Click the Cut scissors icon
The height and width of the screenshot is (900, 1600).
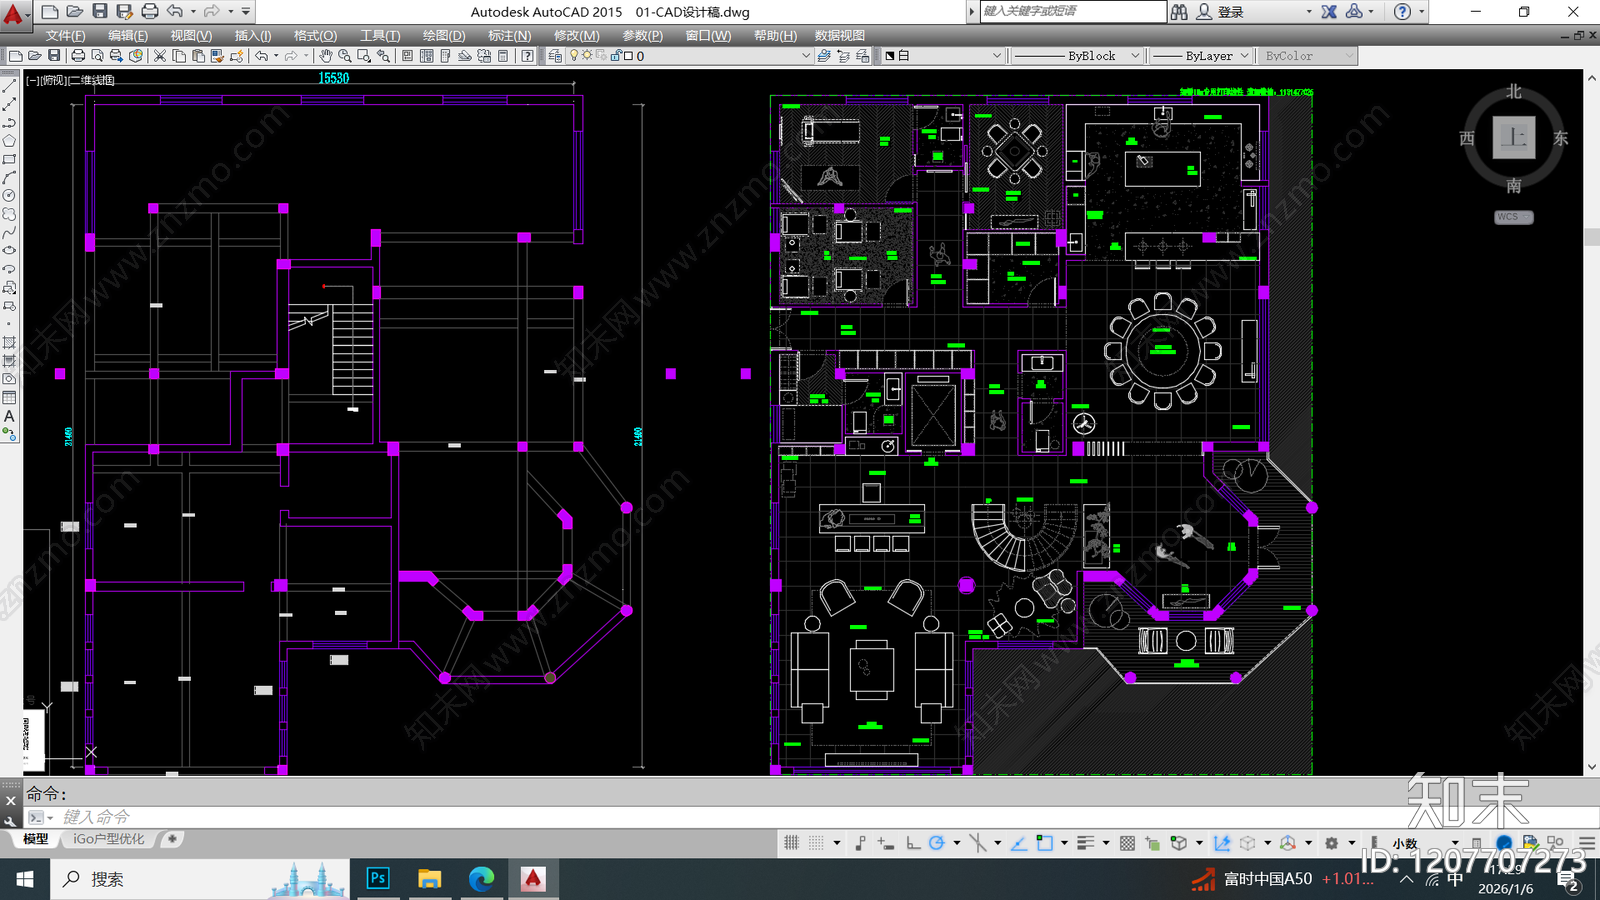point(160,56)
